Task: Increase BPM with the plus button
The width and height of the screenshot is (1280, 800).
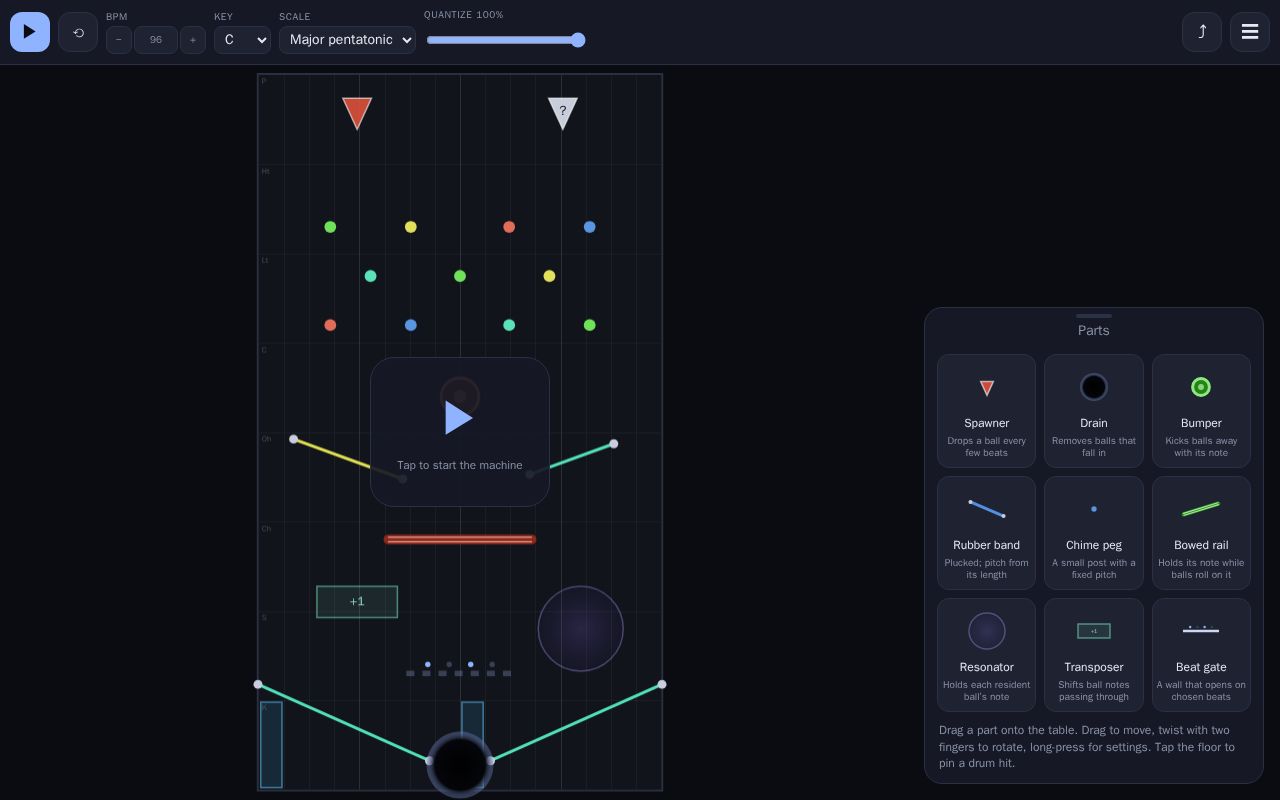Action: pos(193,39)
